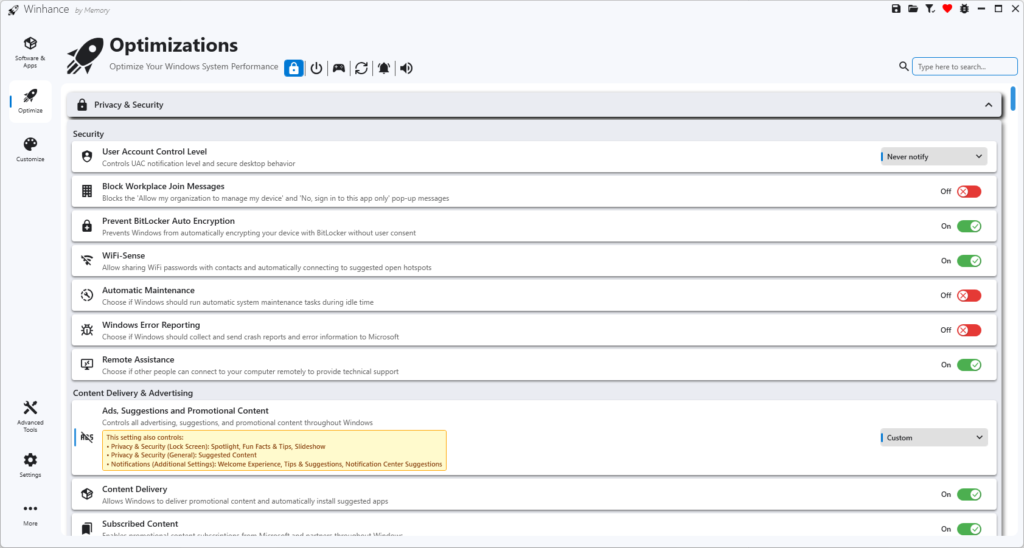Screen dimensions: 1024x548
Task: Click the 'Windows Error Reporting' setting title
Action: 151,325
